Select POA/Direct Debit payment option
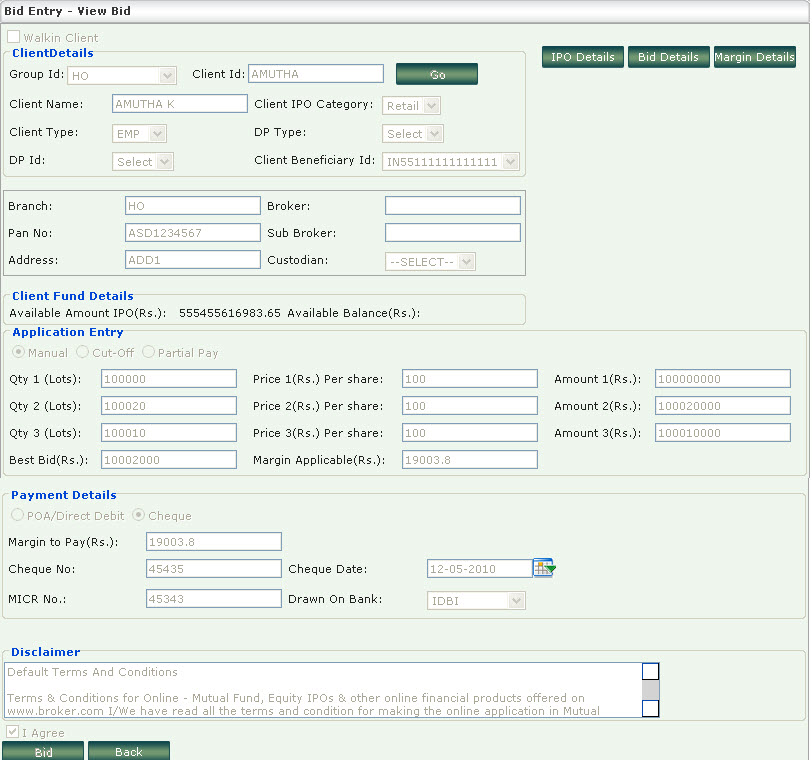The image size is (812, 760). coord(17,516)
